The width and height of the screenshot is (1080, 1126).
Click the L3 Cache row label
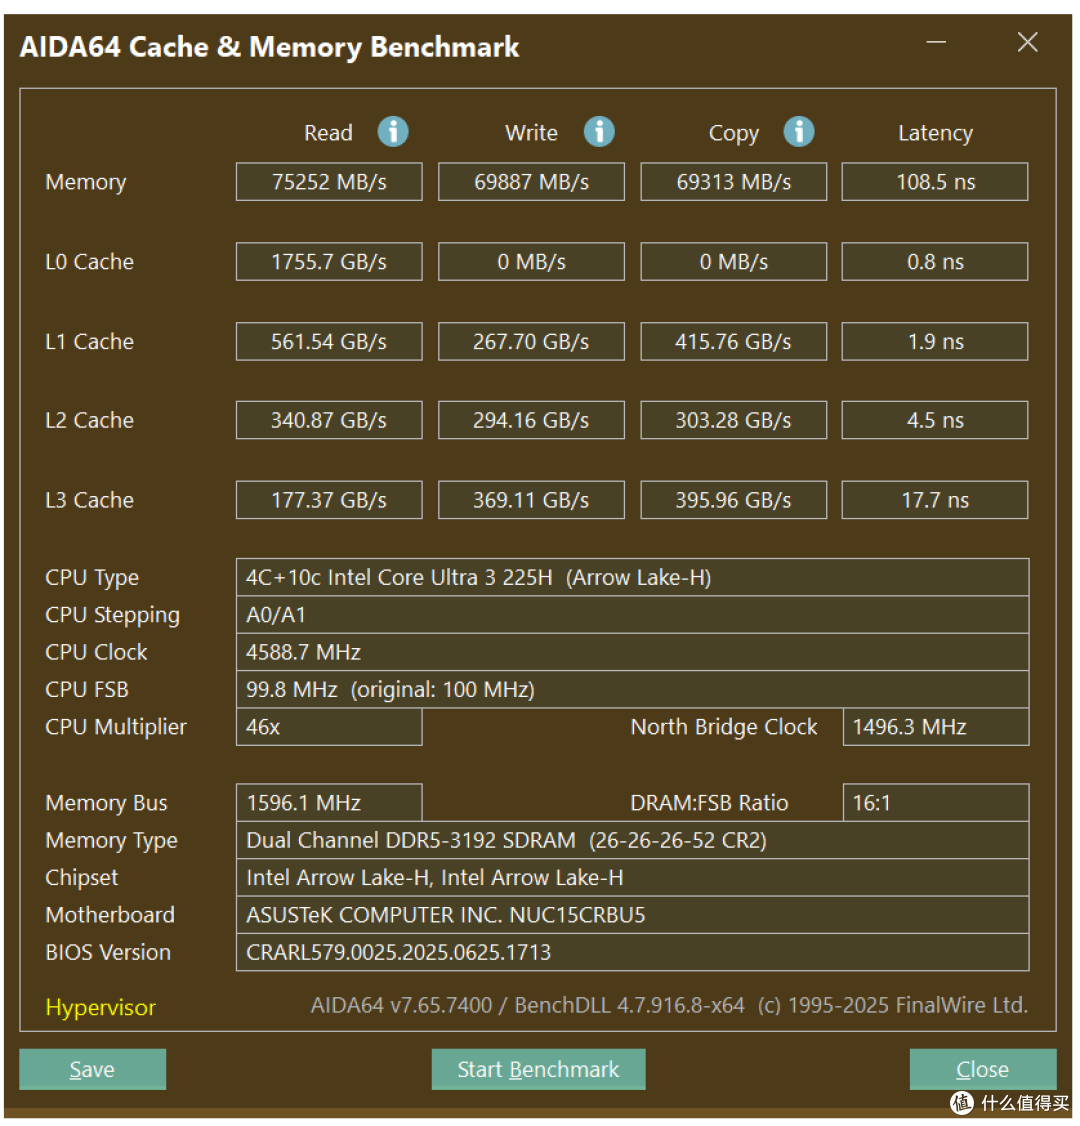tap(90, 500)
